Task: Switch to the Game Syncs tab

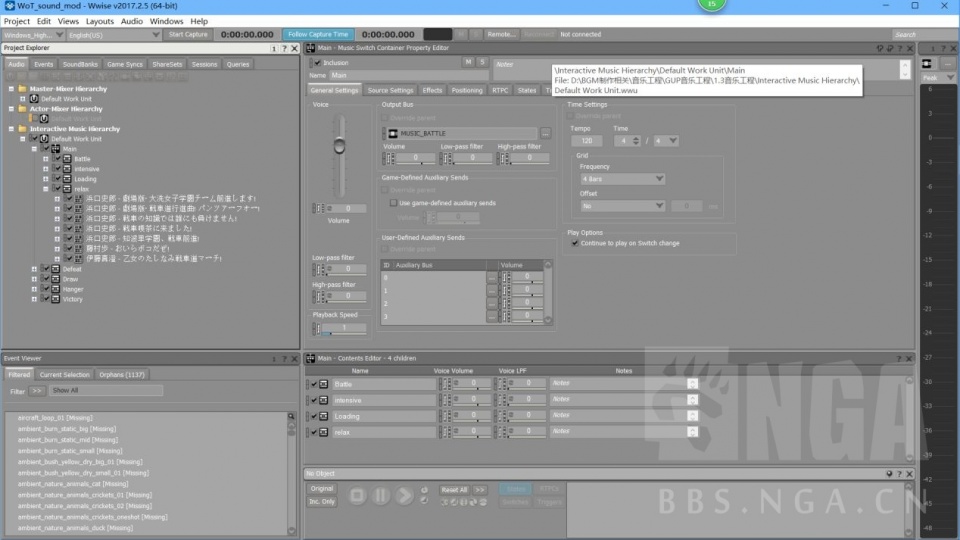Action: point(124,64)
